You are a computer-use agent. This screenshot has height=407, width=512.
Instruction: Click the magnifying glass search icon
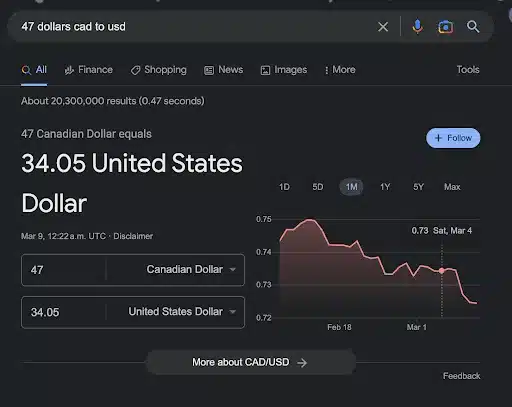pos(473,26)
